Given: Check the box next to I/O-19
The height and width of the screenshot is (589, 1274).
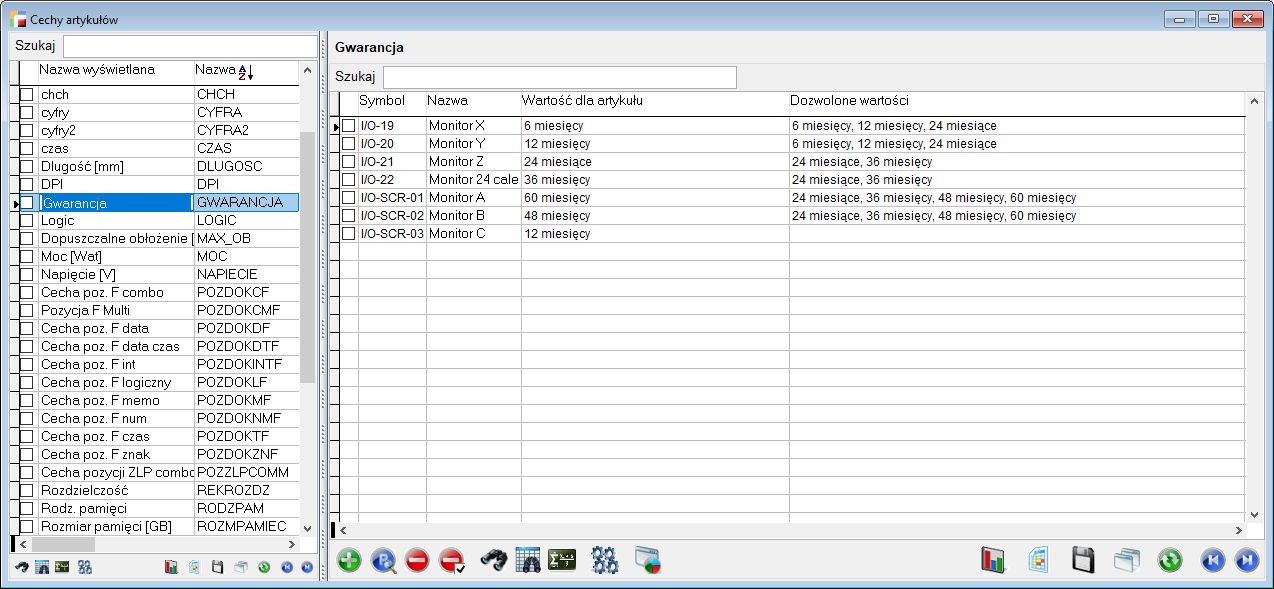Looking at the screenshot, I should click(349, 126).
